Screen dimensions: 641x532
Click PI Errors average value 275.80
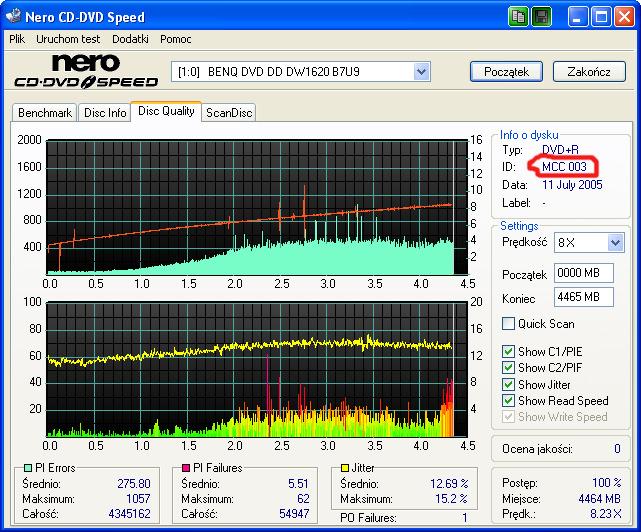pyautogui.click(x=134, y=484)
